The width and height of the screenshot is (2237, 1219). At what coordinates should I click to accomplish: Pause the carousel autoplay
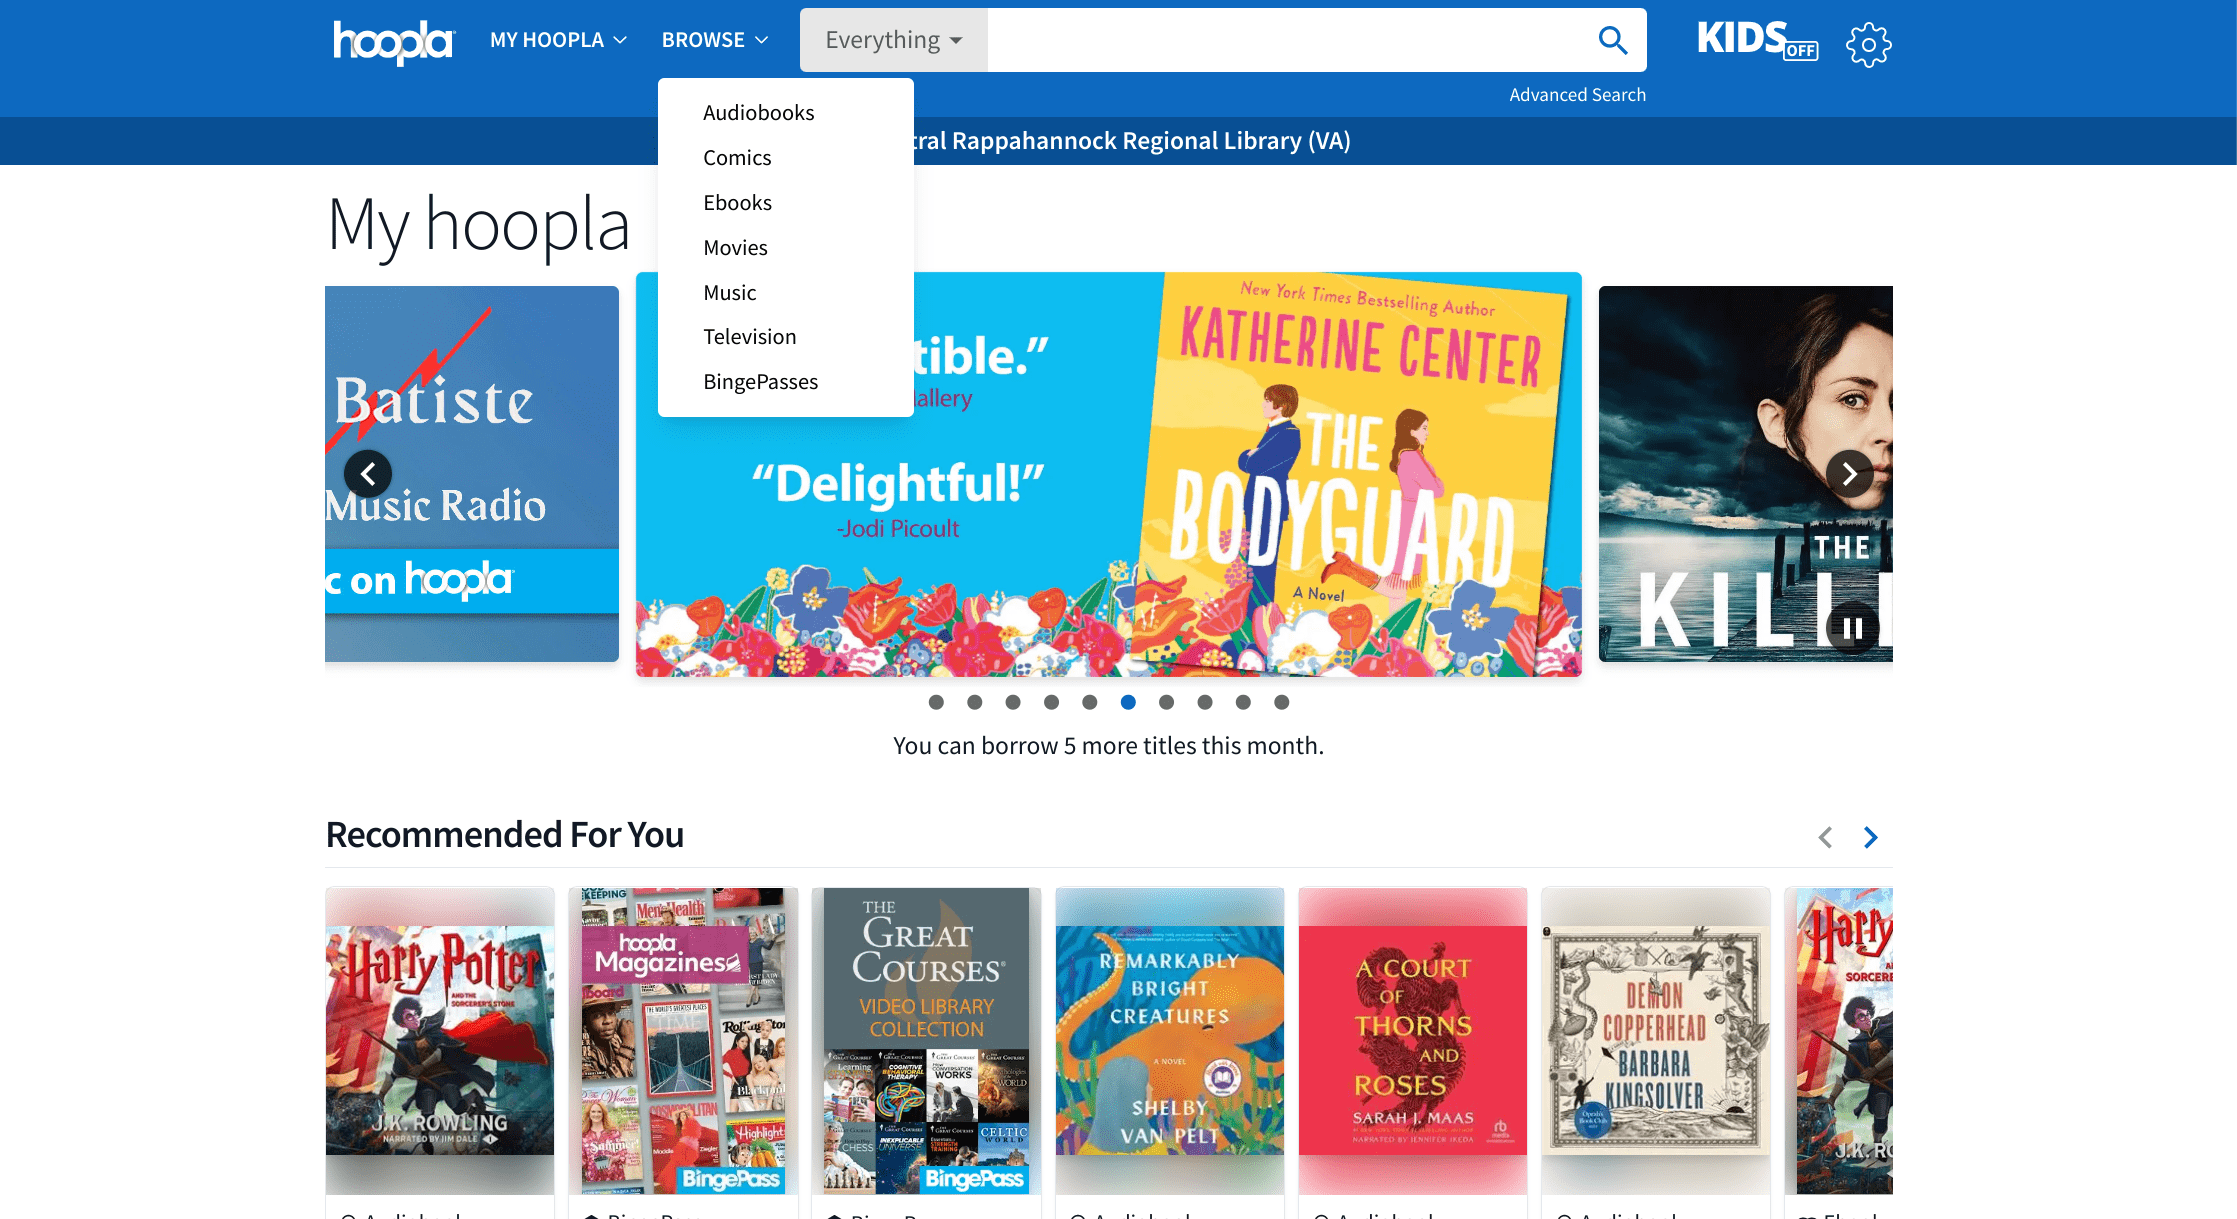click(1852, 628)
